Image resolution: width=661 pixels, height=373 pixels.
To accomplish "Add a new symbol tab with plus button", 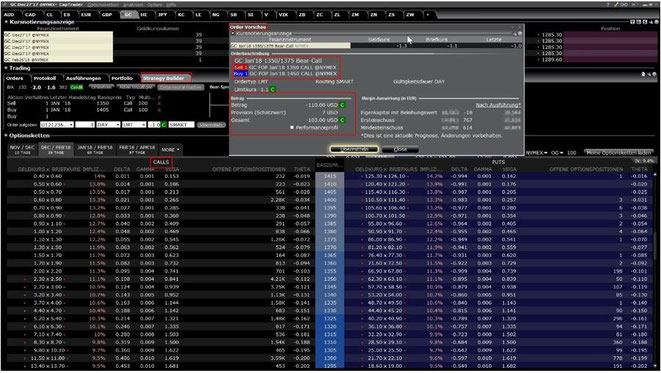I will point(427,14).
